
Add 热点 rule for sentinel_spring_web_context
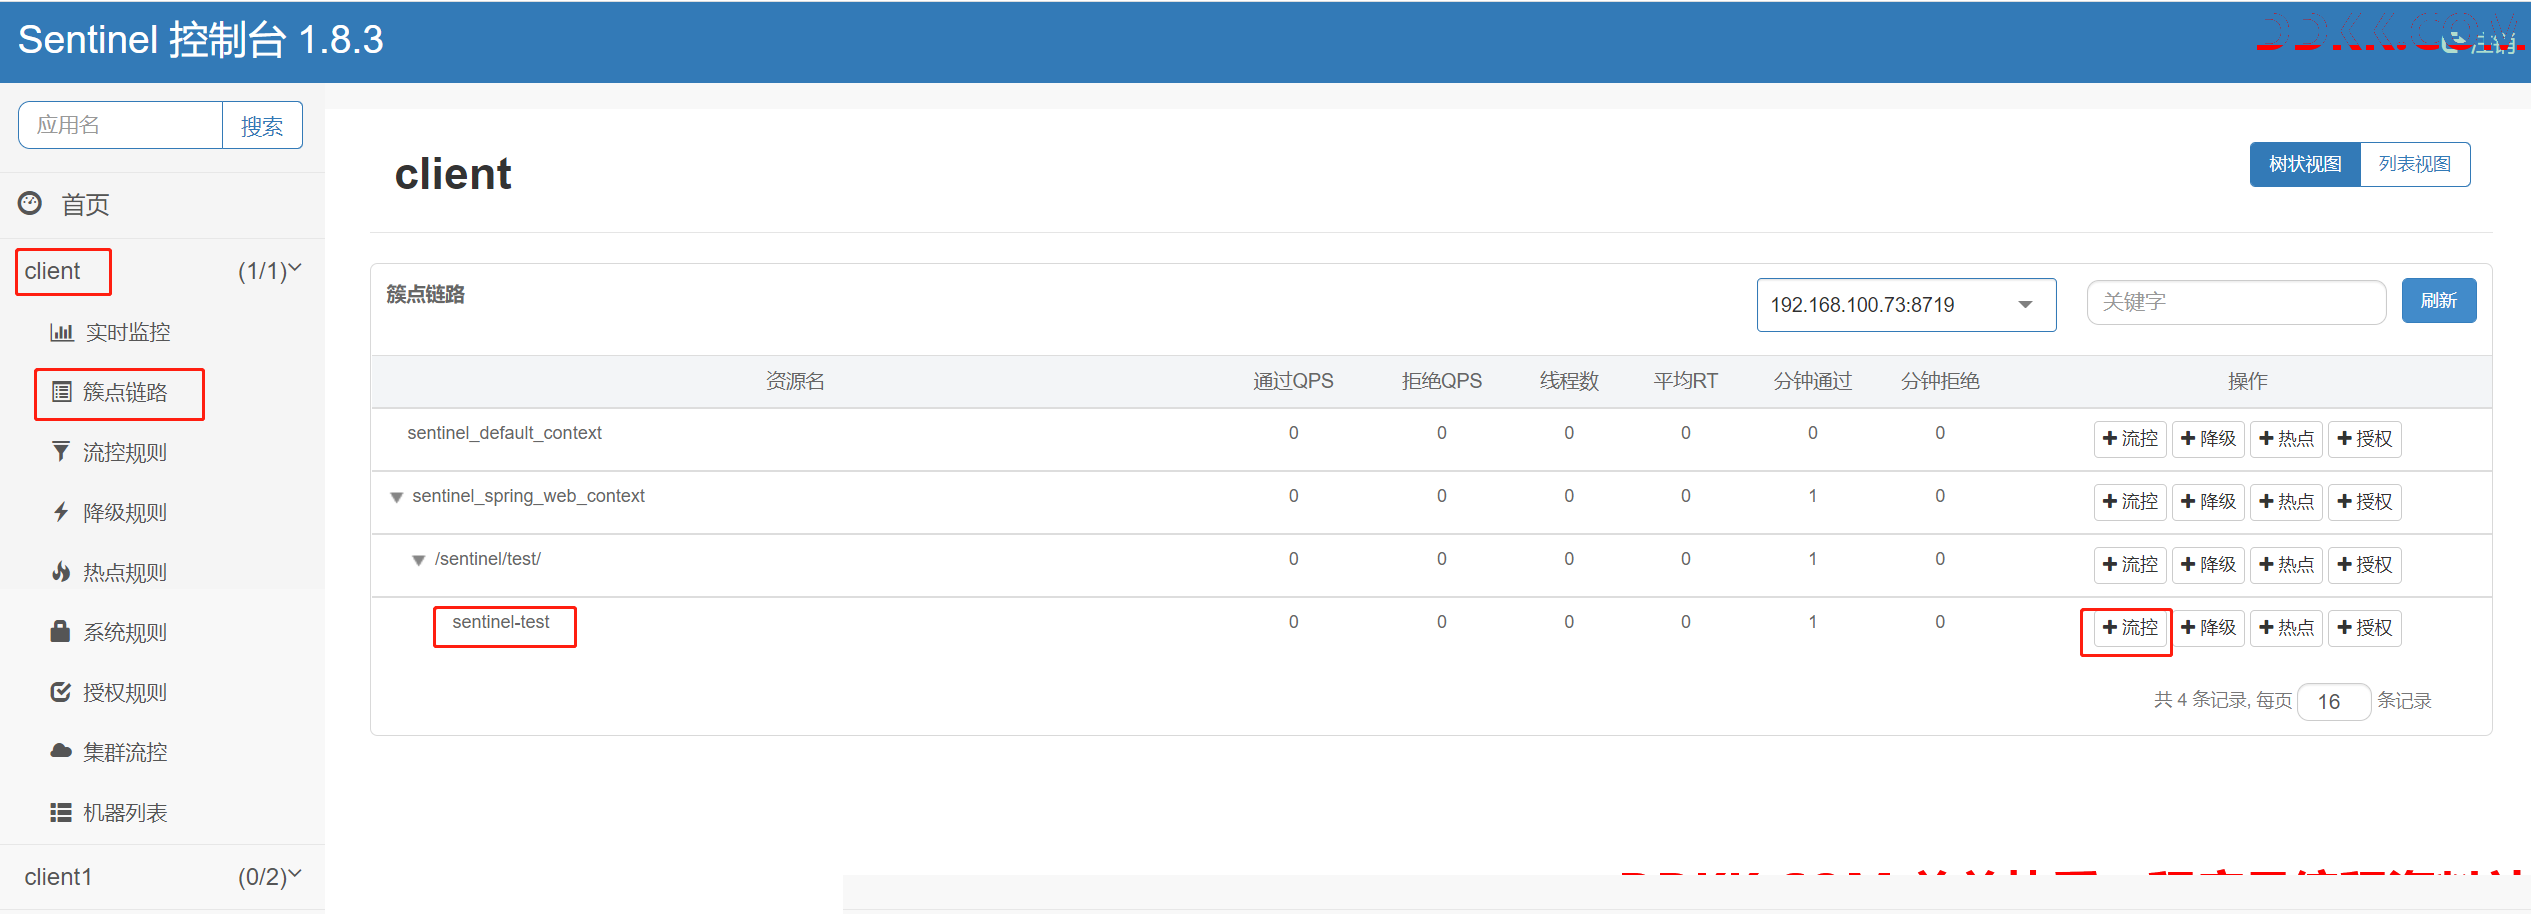2286,502
